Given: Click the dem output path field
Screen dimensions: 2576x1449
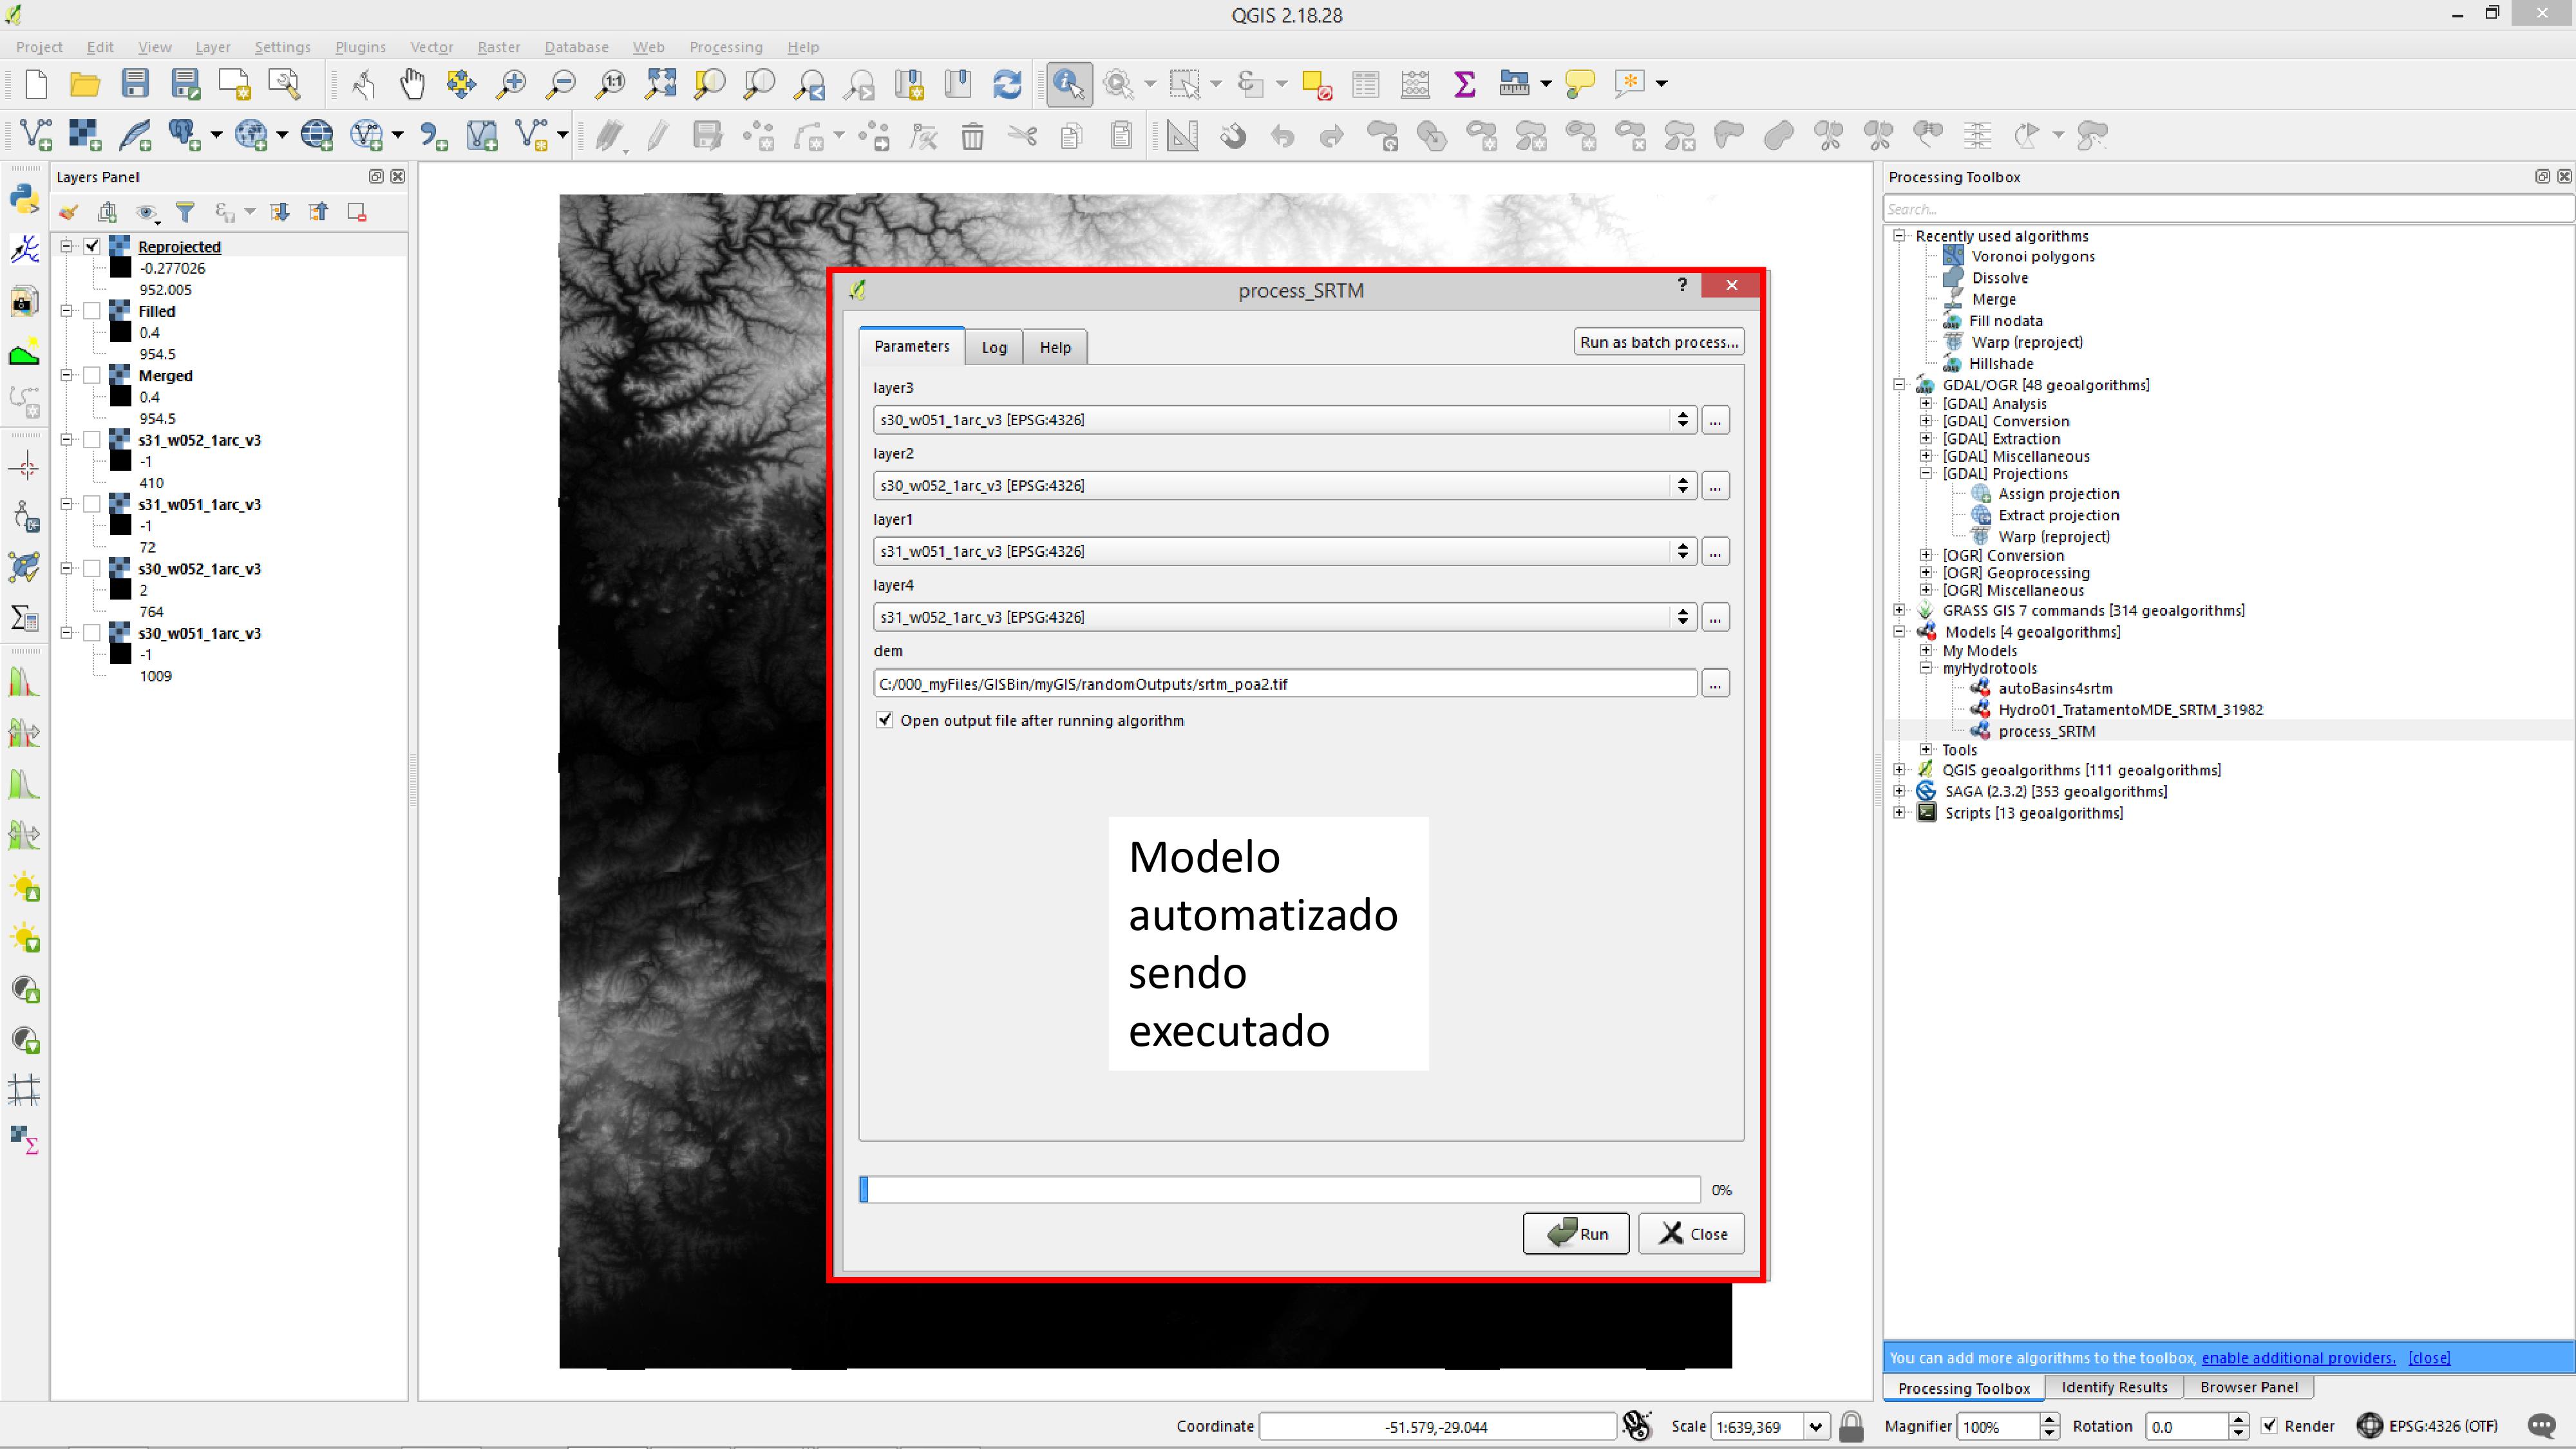Looking at the screenshot, I should (x=1284, y=684).
